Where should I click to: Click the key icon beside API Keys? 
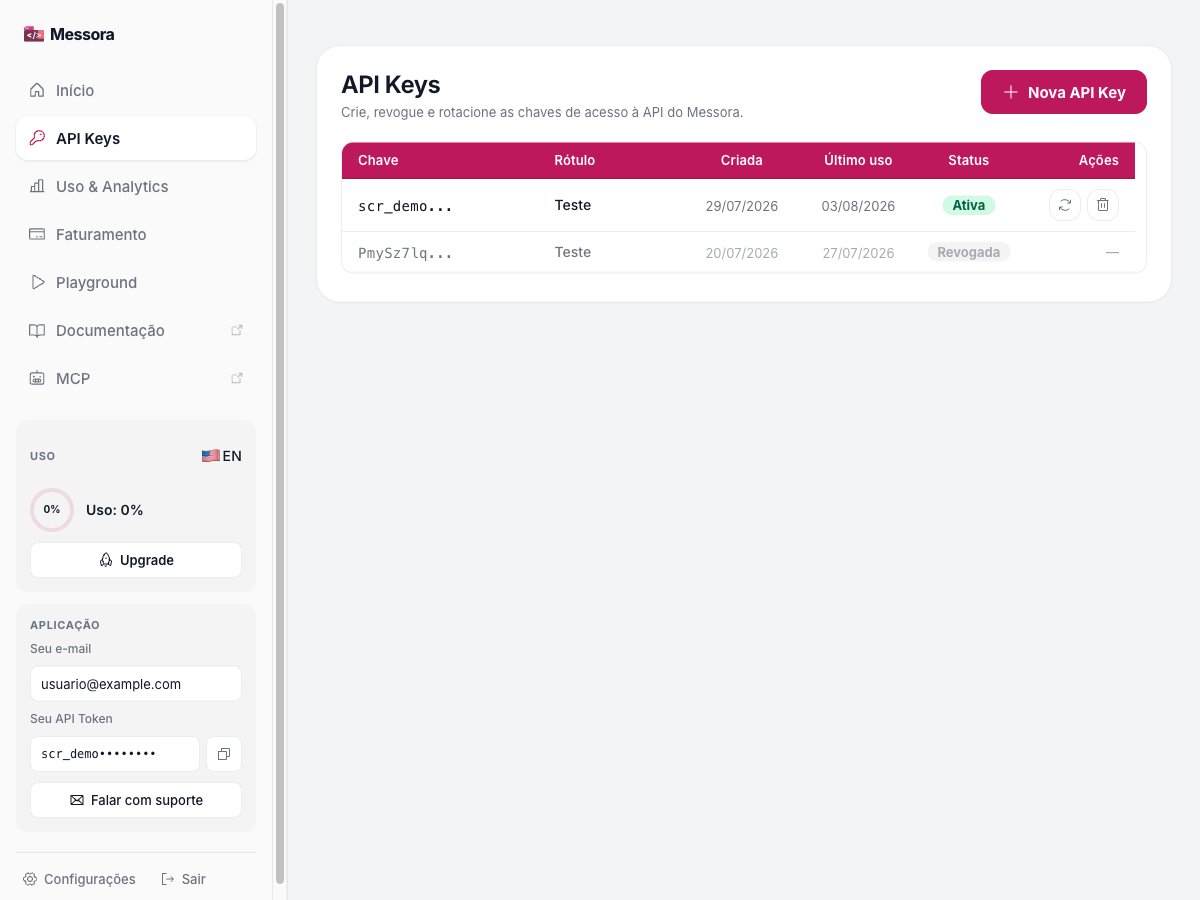(x=37, y=138)
